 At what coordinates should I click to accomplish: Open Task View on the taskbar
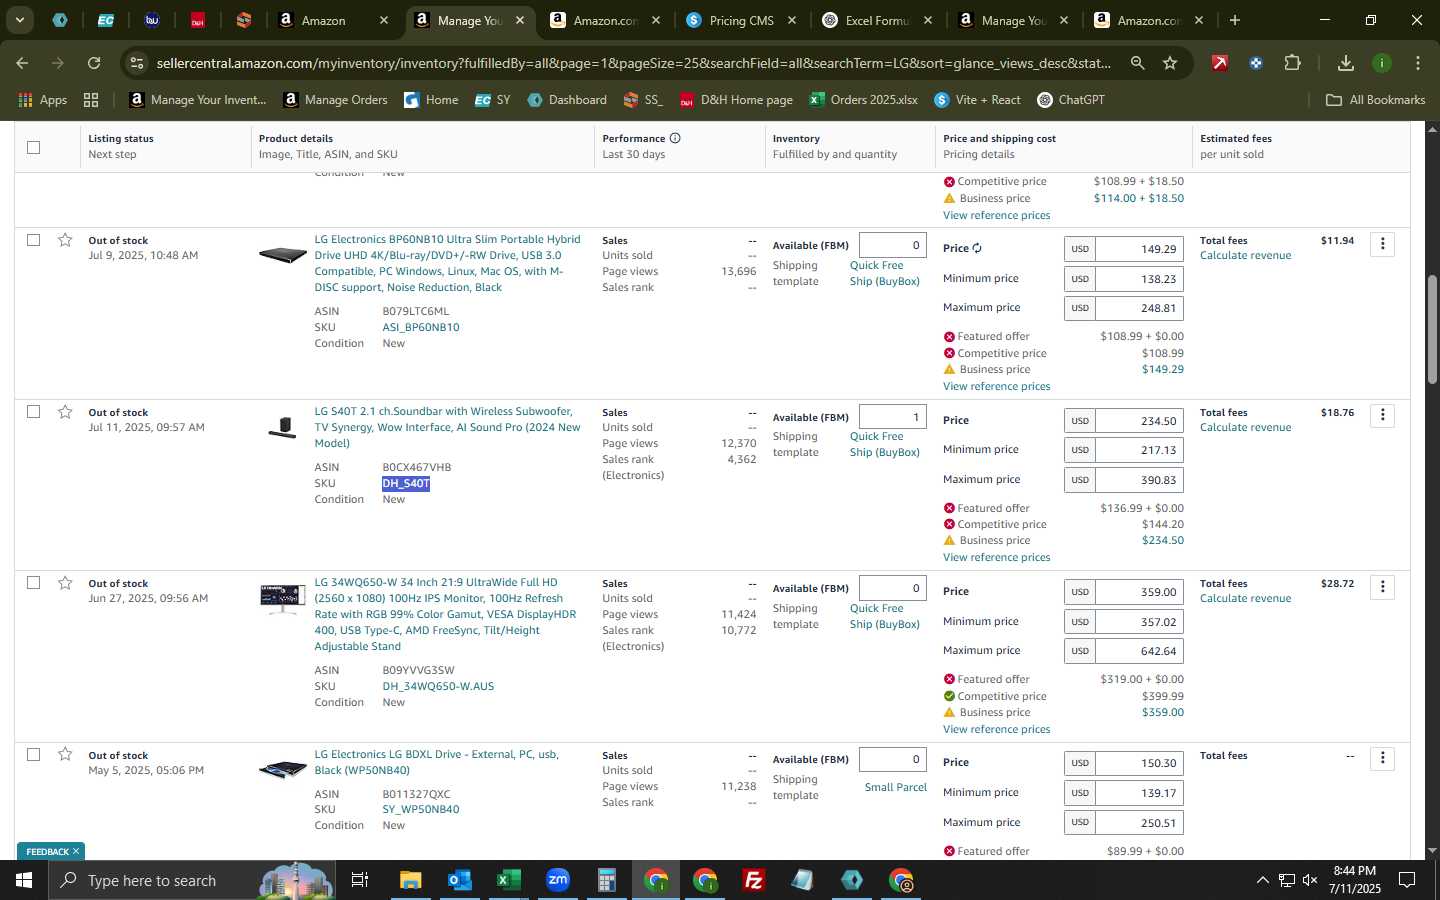pyautogui.click(x=359, y=880)
